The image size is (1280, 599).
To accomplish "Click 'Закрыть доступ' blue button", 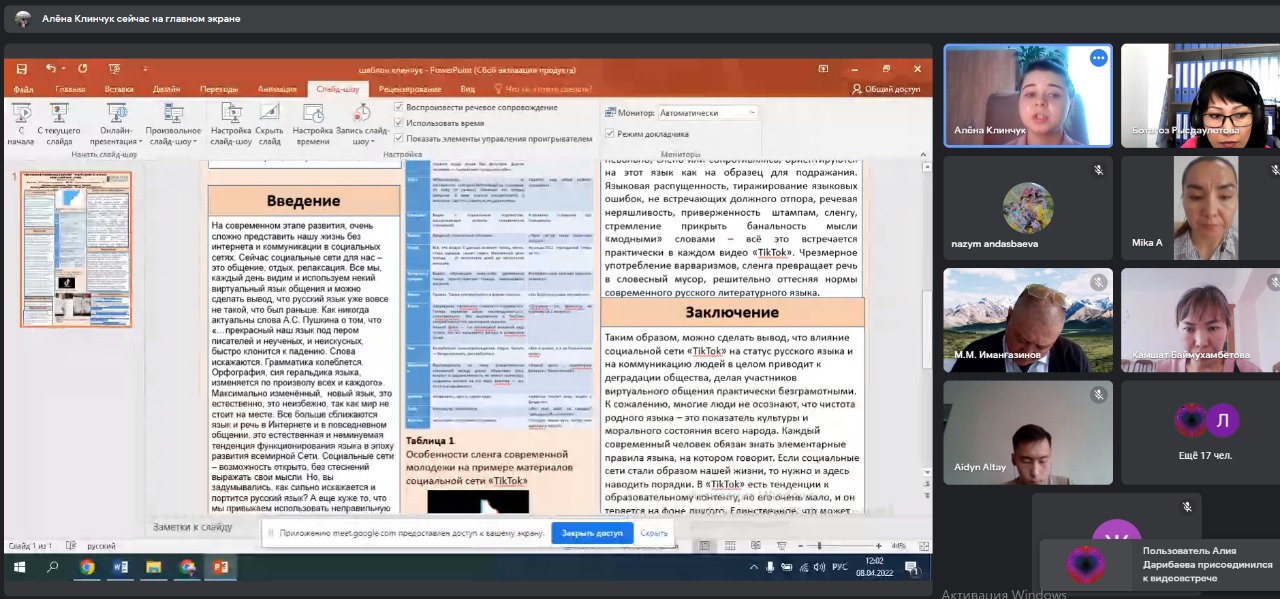I will [591, 533].
